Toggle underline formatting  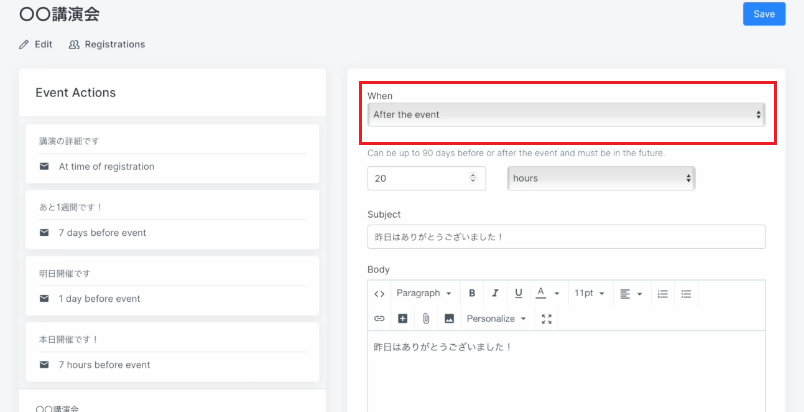click(x=518, y=294)
